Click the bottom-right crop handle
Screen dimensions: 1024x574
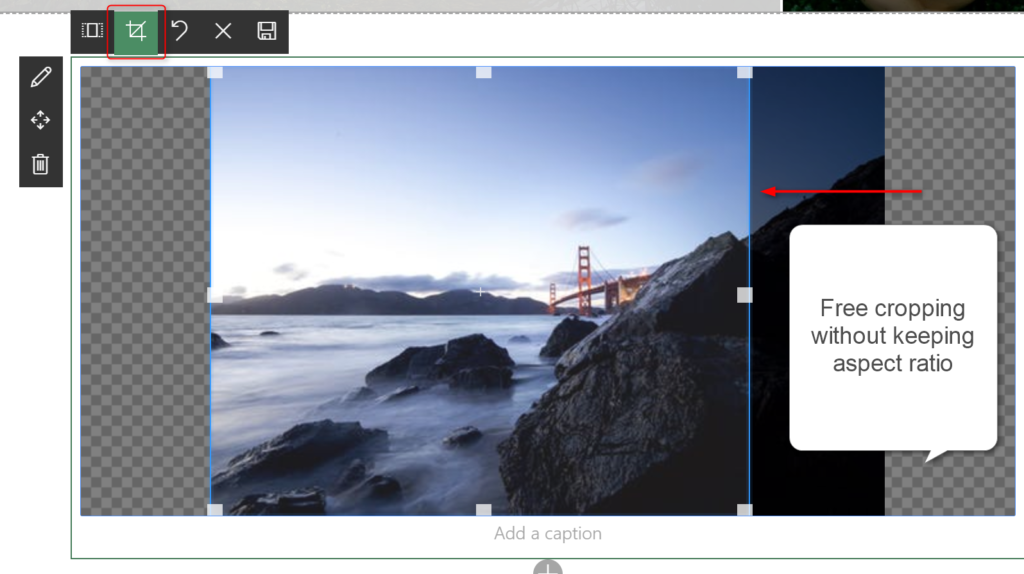tap(744, 510)
